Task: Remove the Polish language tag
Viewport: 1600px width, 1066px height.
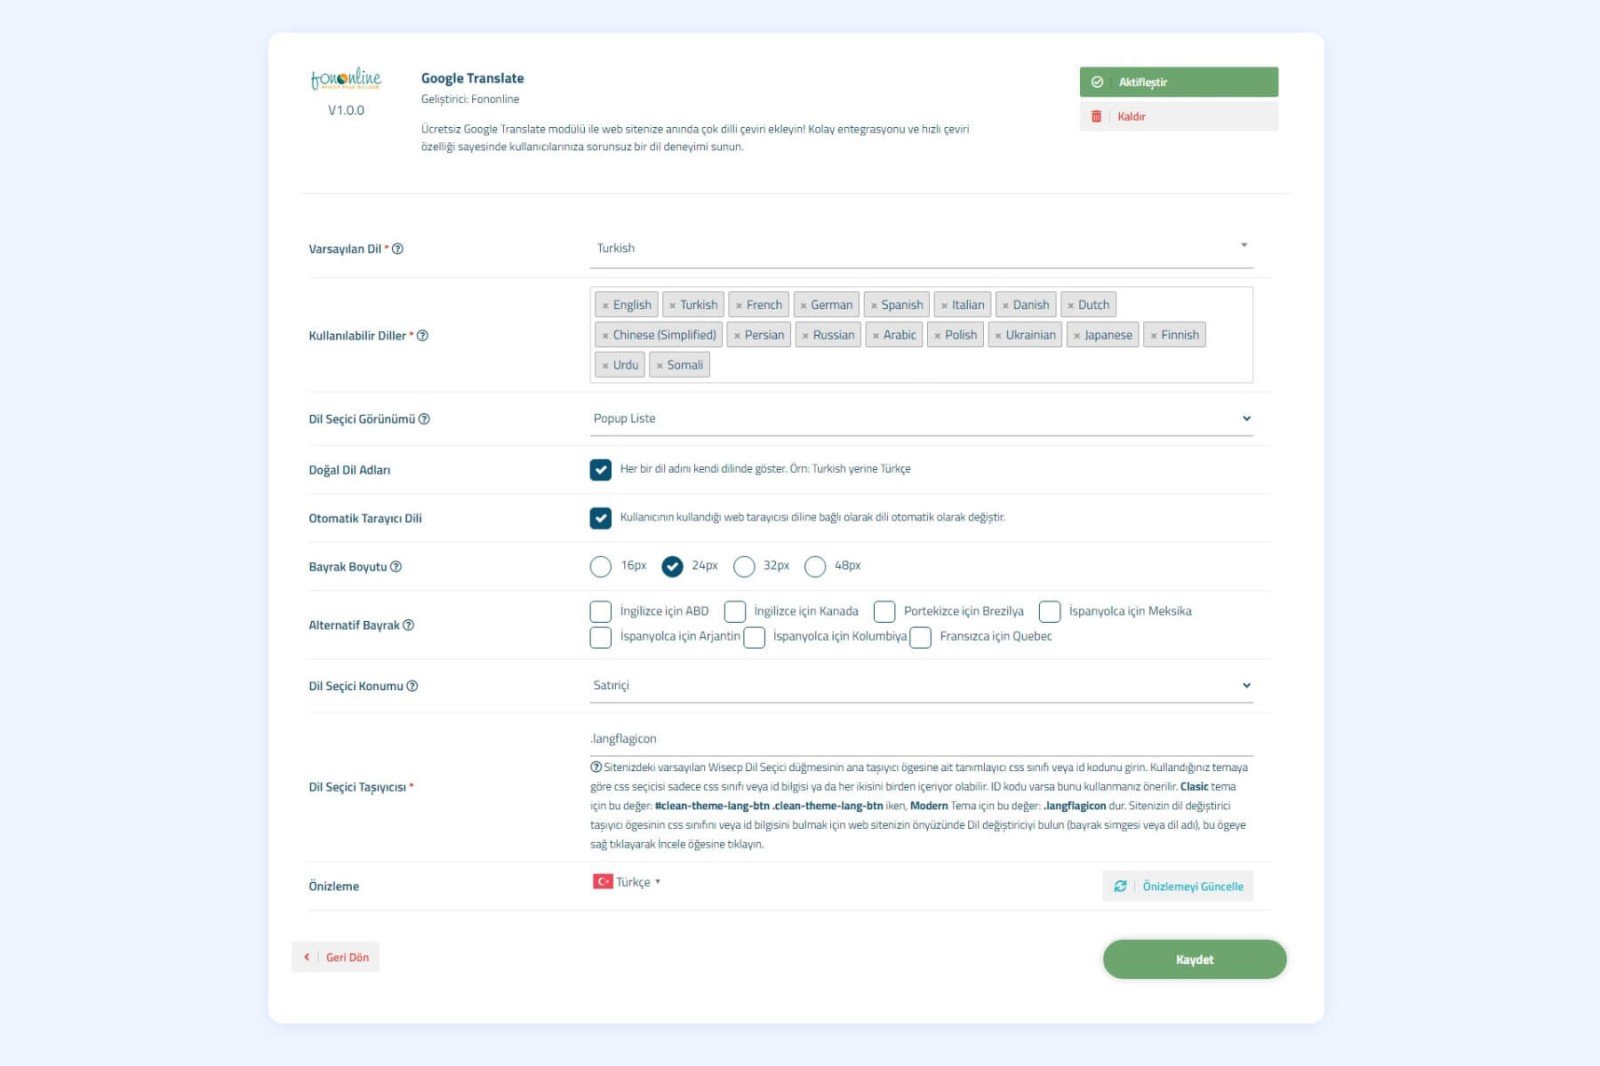Action: coord(938,336)
